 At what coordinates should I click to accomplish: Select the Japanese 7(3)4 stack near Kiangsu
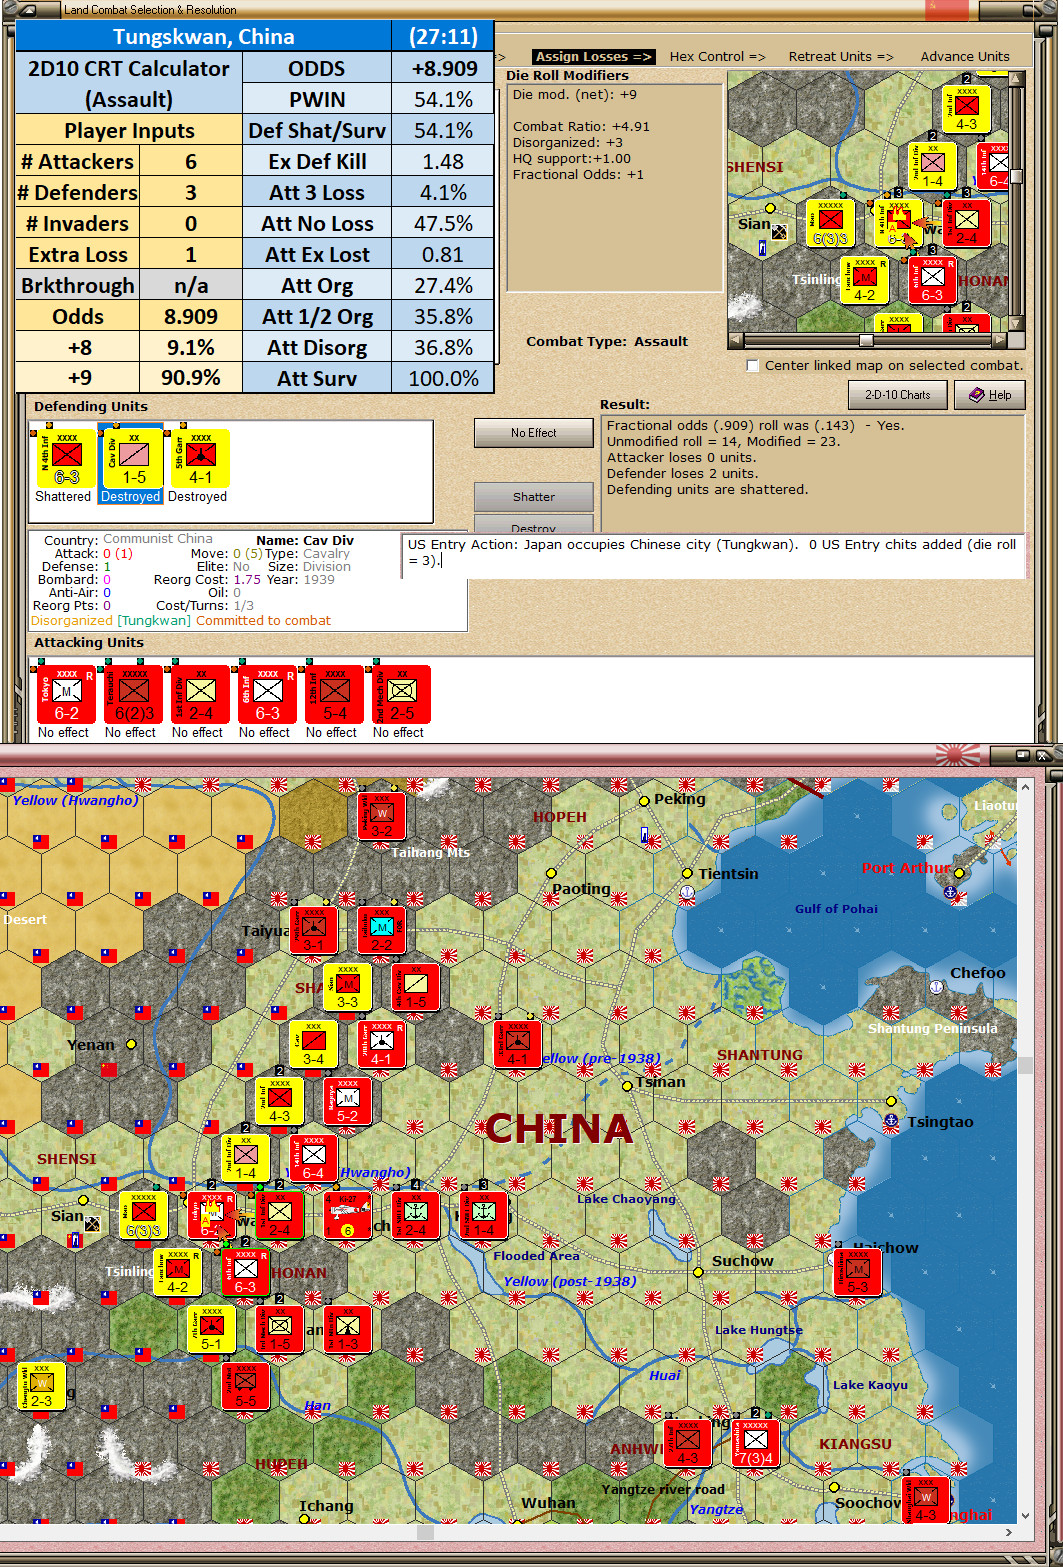[x=755, y=1443]
